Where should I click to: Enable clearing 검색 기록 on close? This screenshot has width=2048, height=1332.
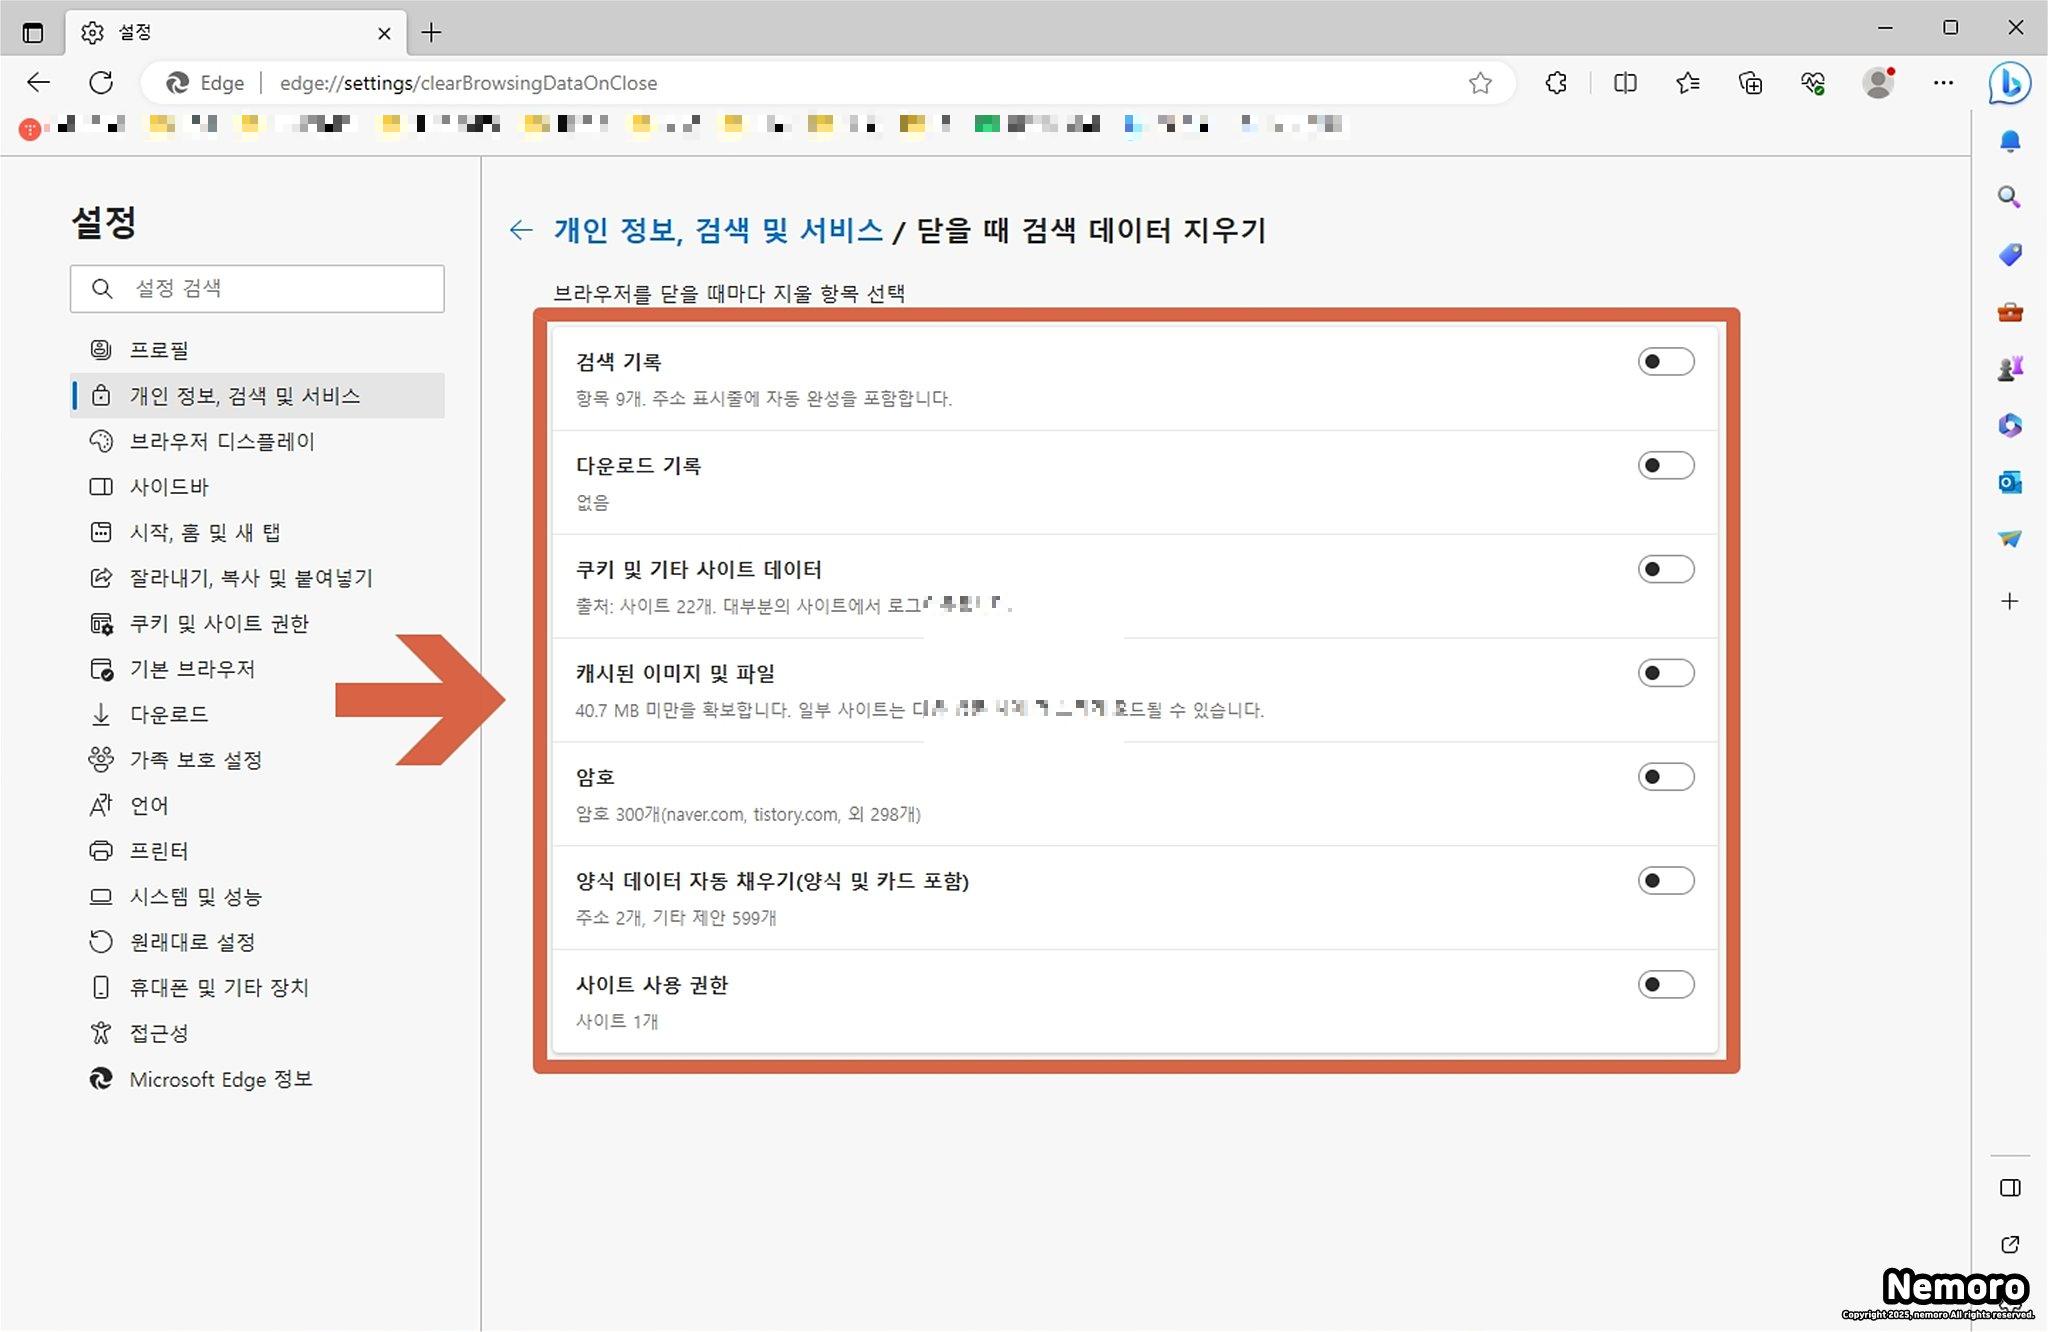pos(1665,362)
